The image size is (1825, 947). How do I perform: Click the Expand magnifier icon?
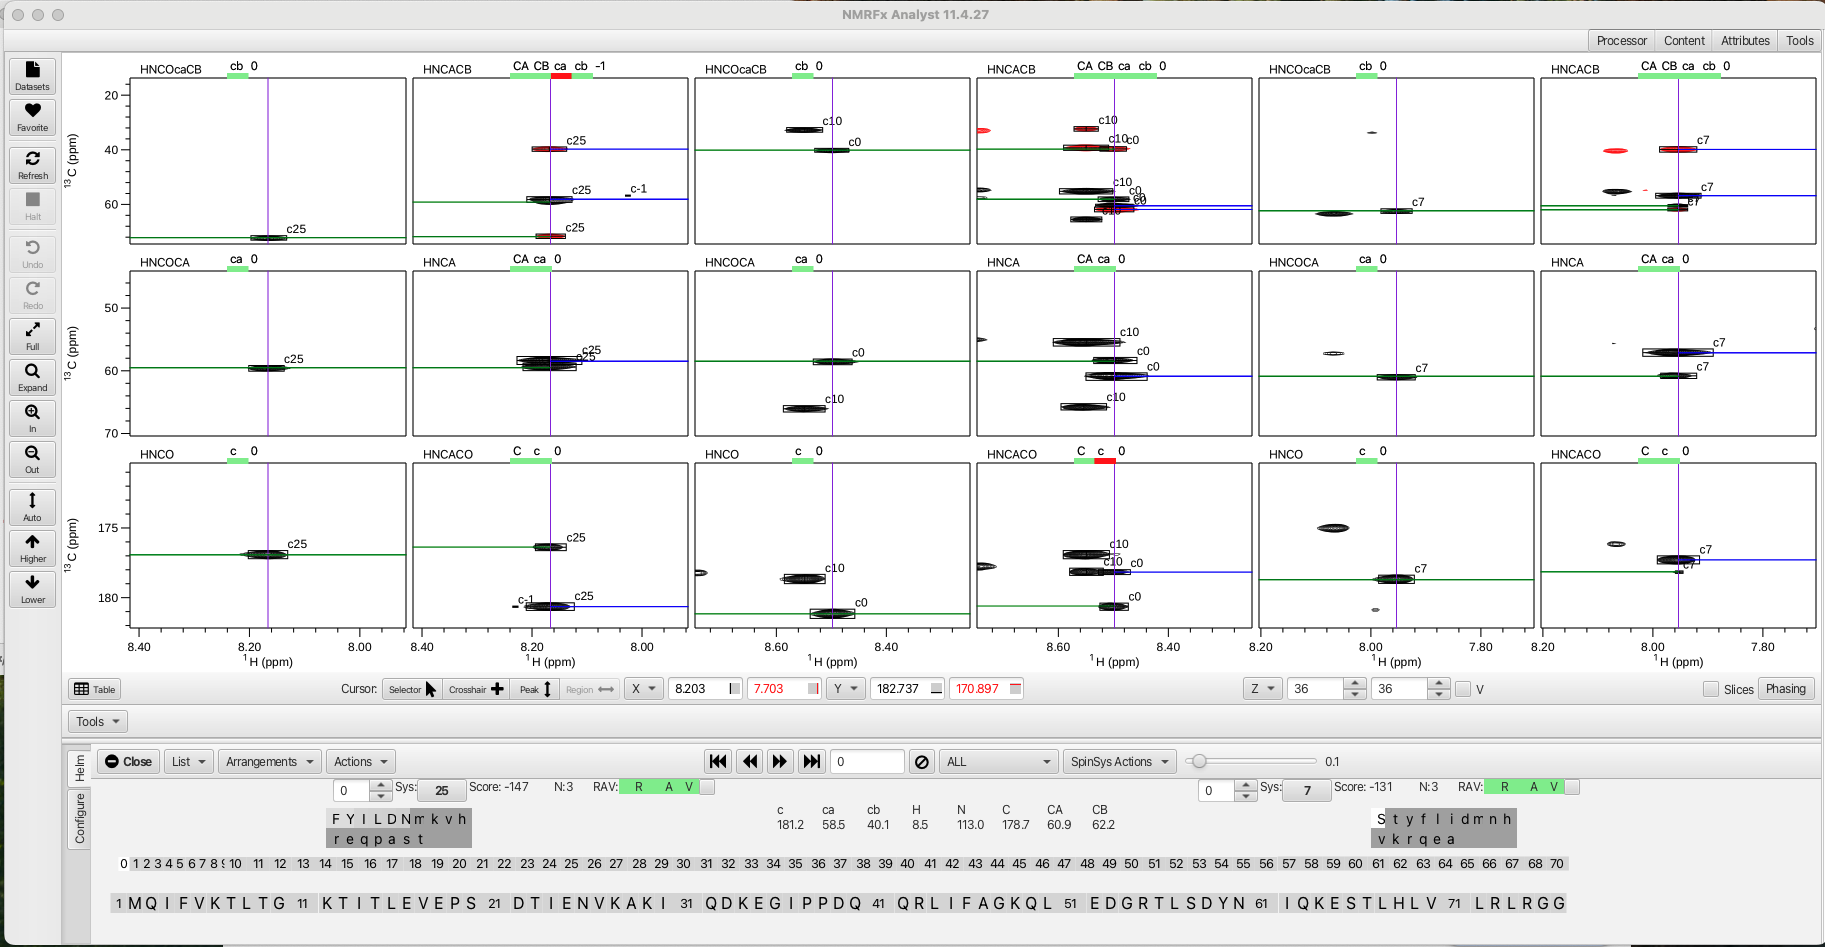[32, 377]
